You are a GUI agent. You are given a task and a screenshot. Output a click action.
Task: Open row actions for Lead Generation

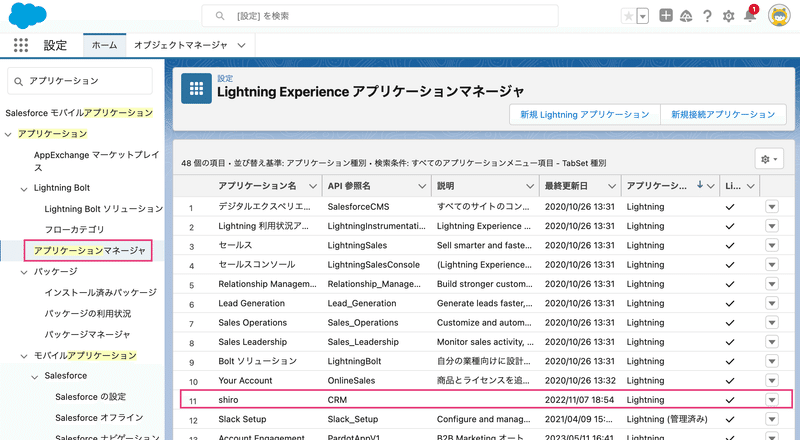click(772, 303)
